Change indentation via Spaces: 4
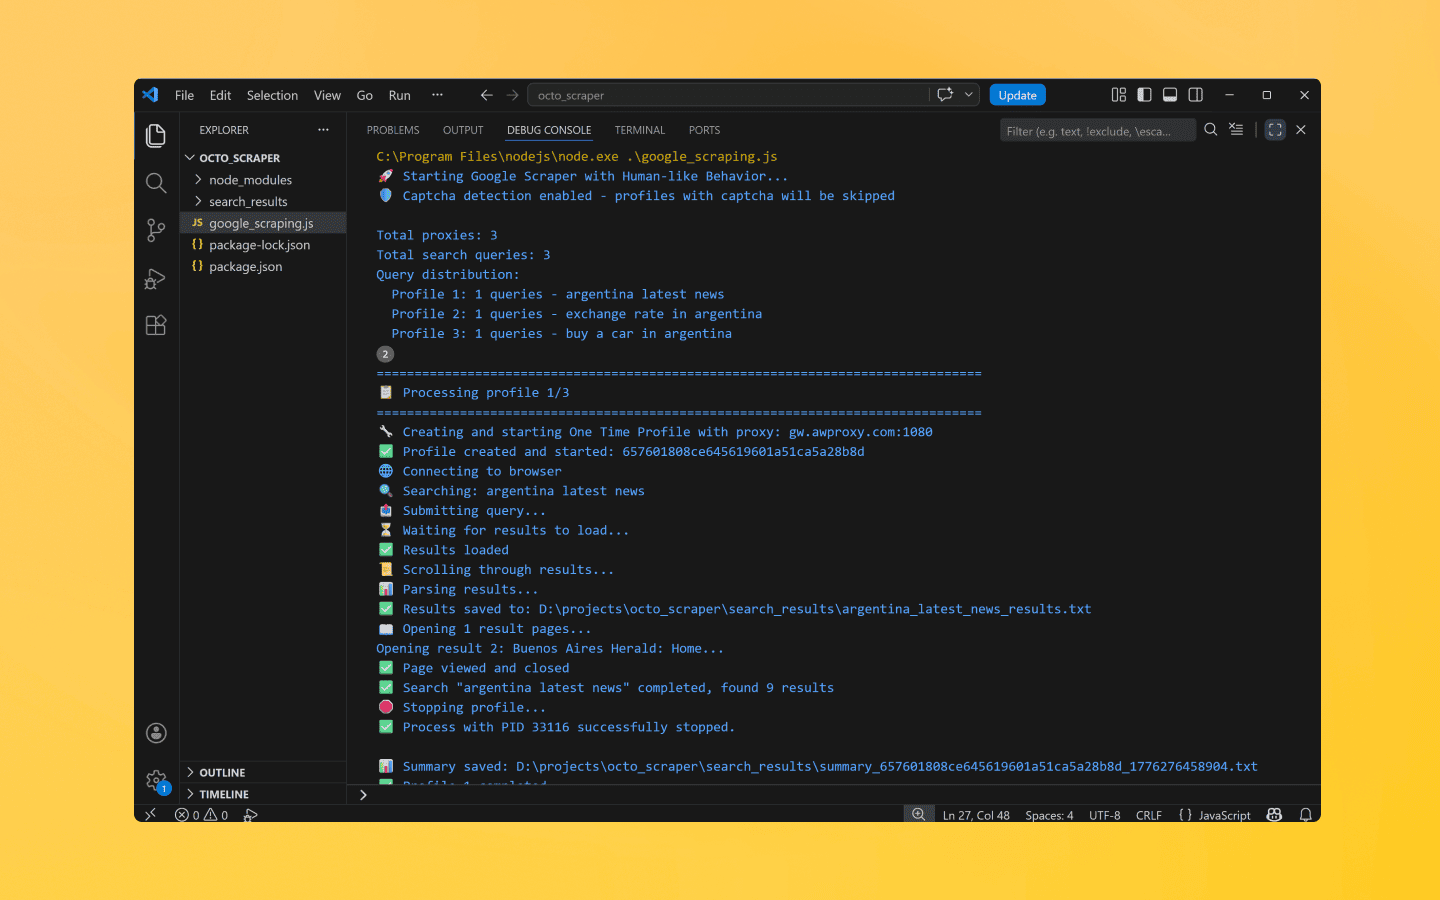The height and width of the screenshot is (900, 1440). pyautogui.click(x=1049, y=815)
